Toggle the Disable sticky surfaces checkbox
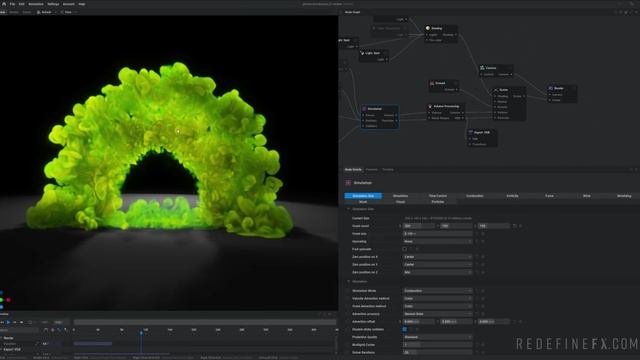Screen dimensions: 640x360 404,329
